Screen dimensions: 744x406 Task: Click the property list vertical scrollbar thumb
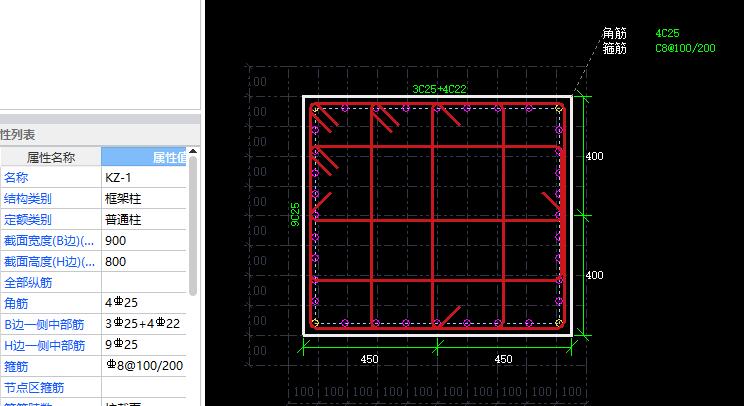pos(193,226)
